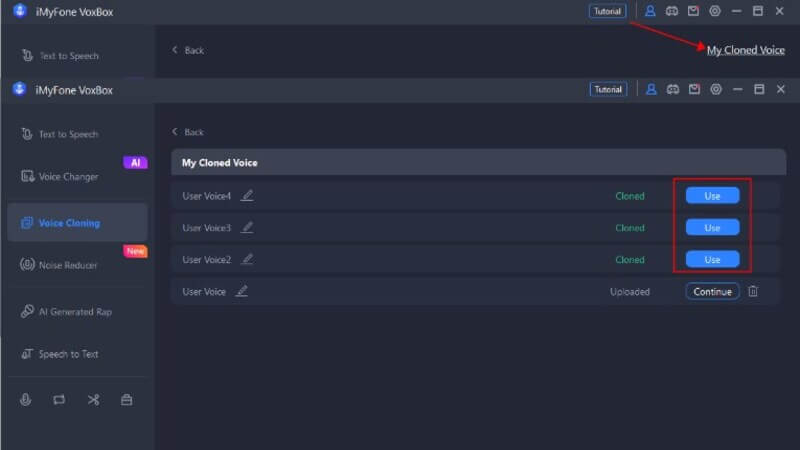Viewport: 800px width, 450px height.
Task: Minimize the front VoxBox window
Action: 738,89
